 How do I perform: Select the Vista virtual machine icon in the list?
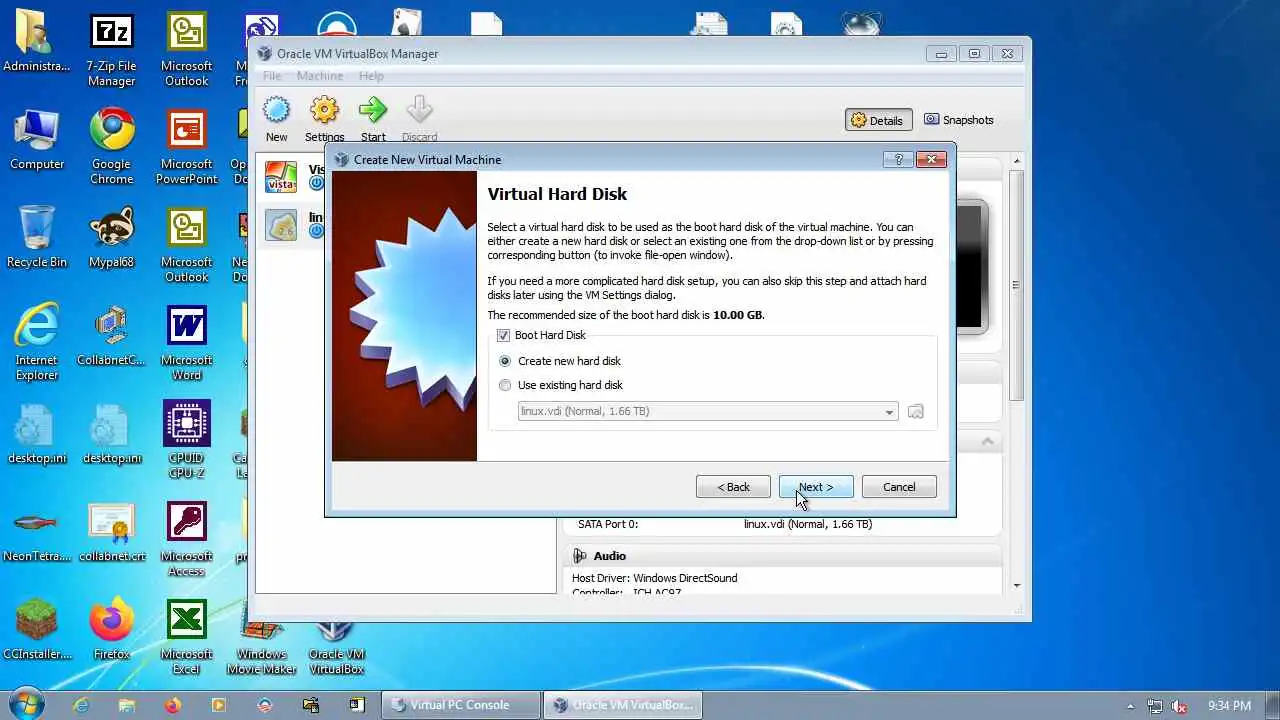coord(281,177)
